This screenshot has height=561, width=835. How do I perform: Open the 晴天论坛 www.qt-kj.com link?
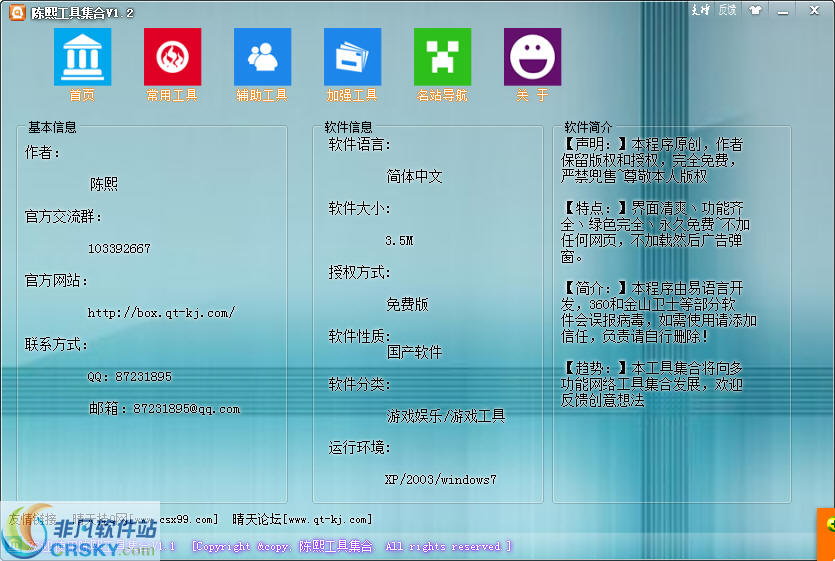click(x=302, y=519)
